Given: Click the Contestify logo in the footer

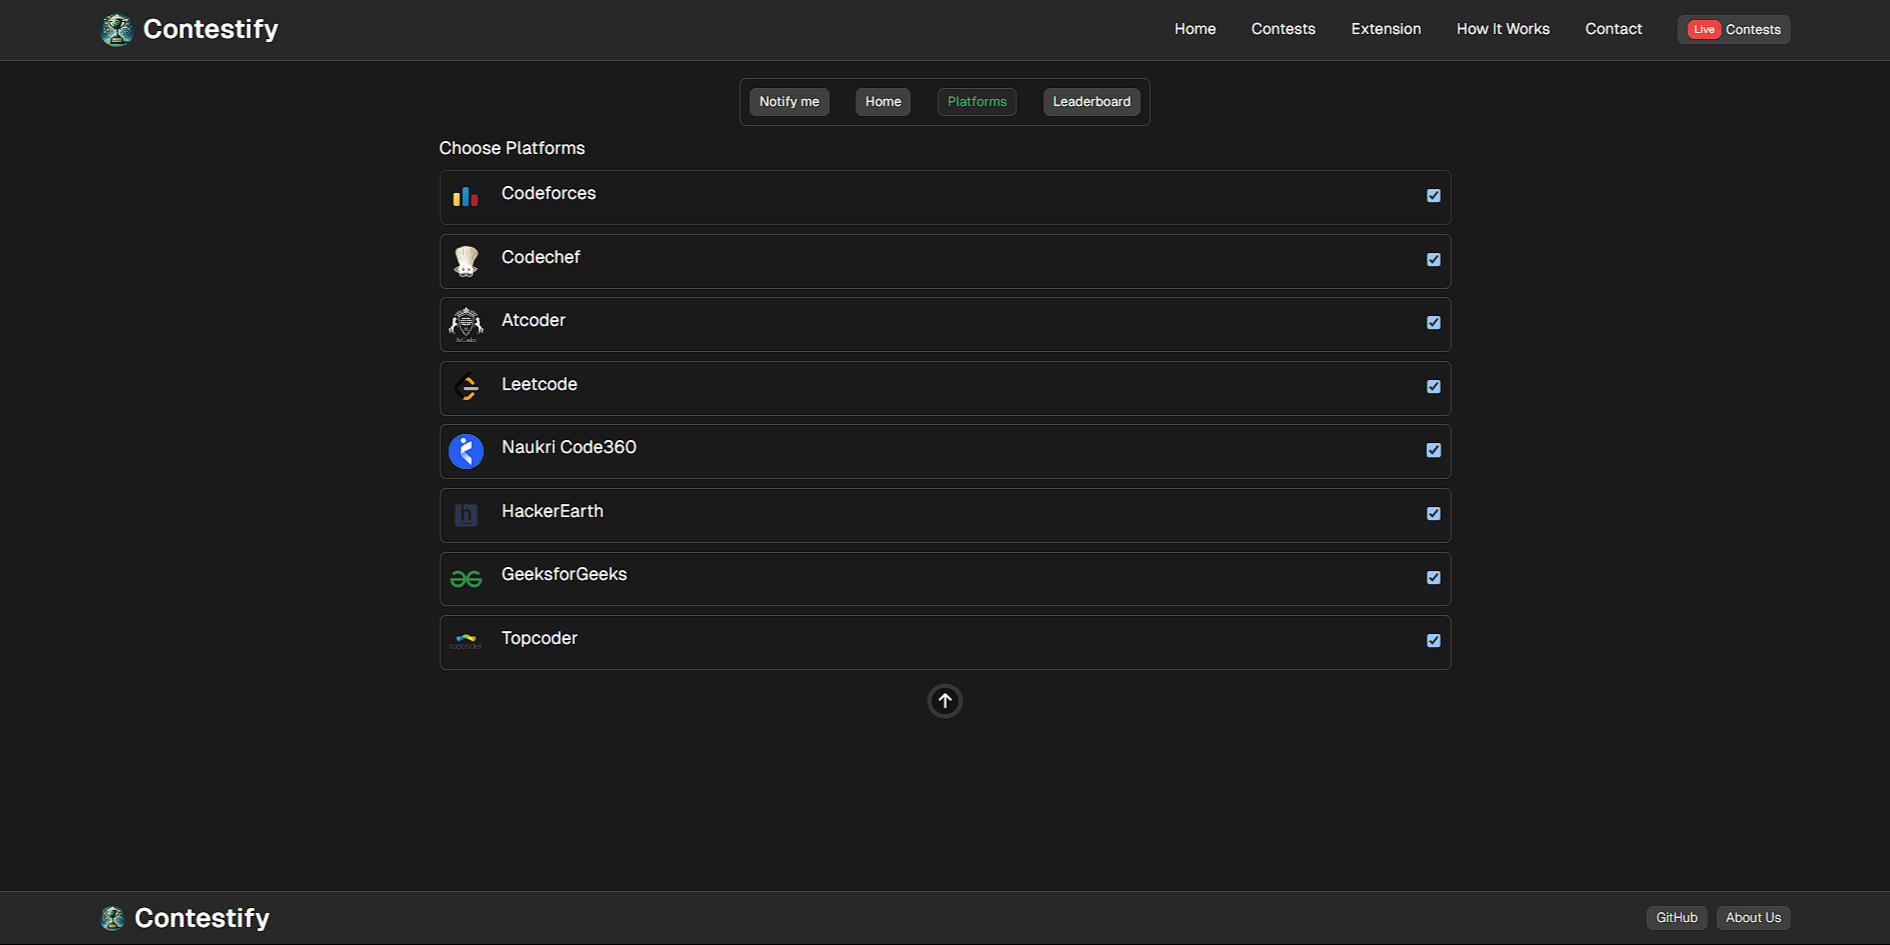Looking at the screenshot, I should [184, 917].
